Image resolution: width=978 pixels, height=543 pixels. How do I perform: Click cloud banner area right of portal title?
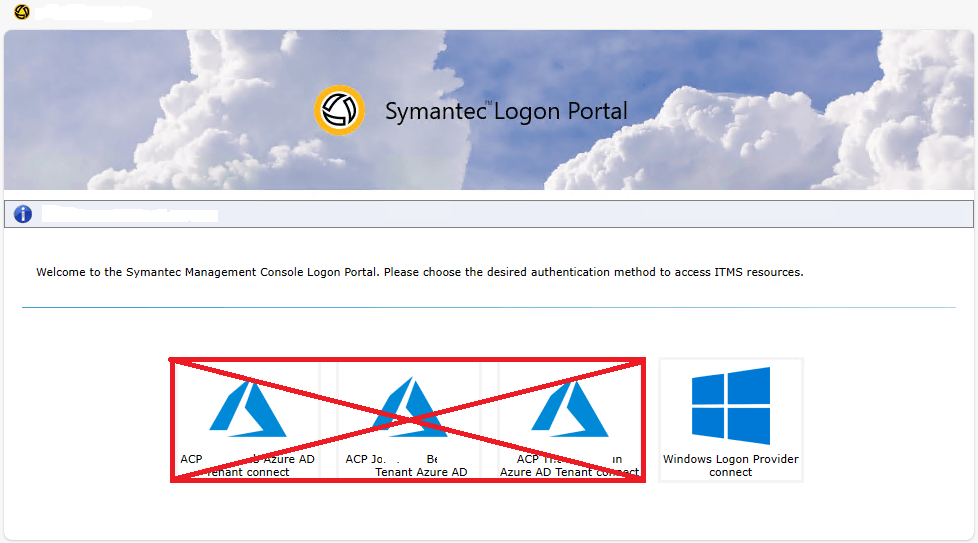click(800, 110)
